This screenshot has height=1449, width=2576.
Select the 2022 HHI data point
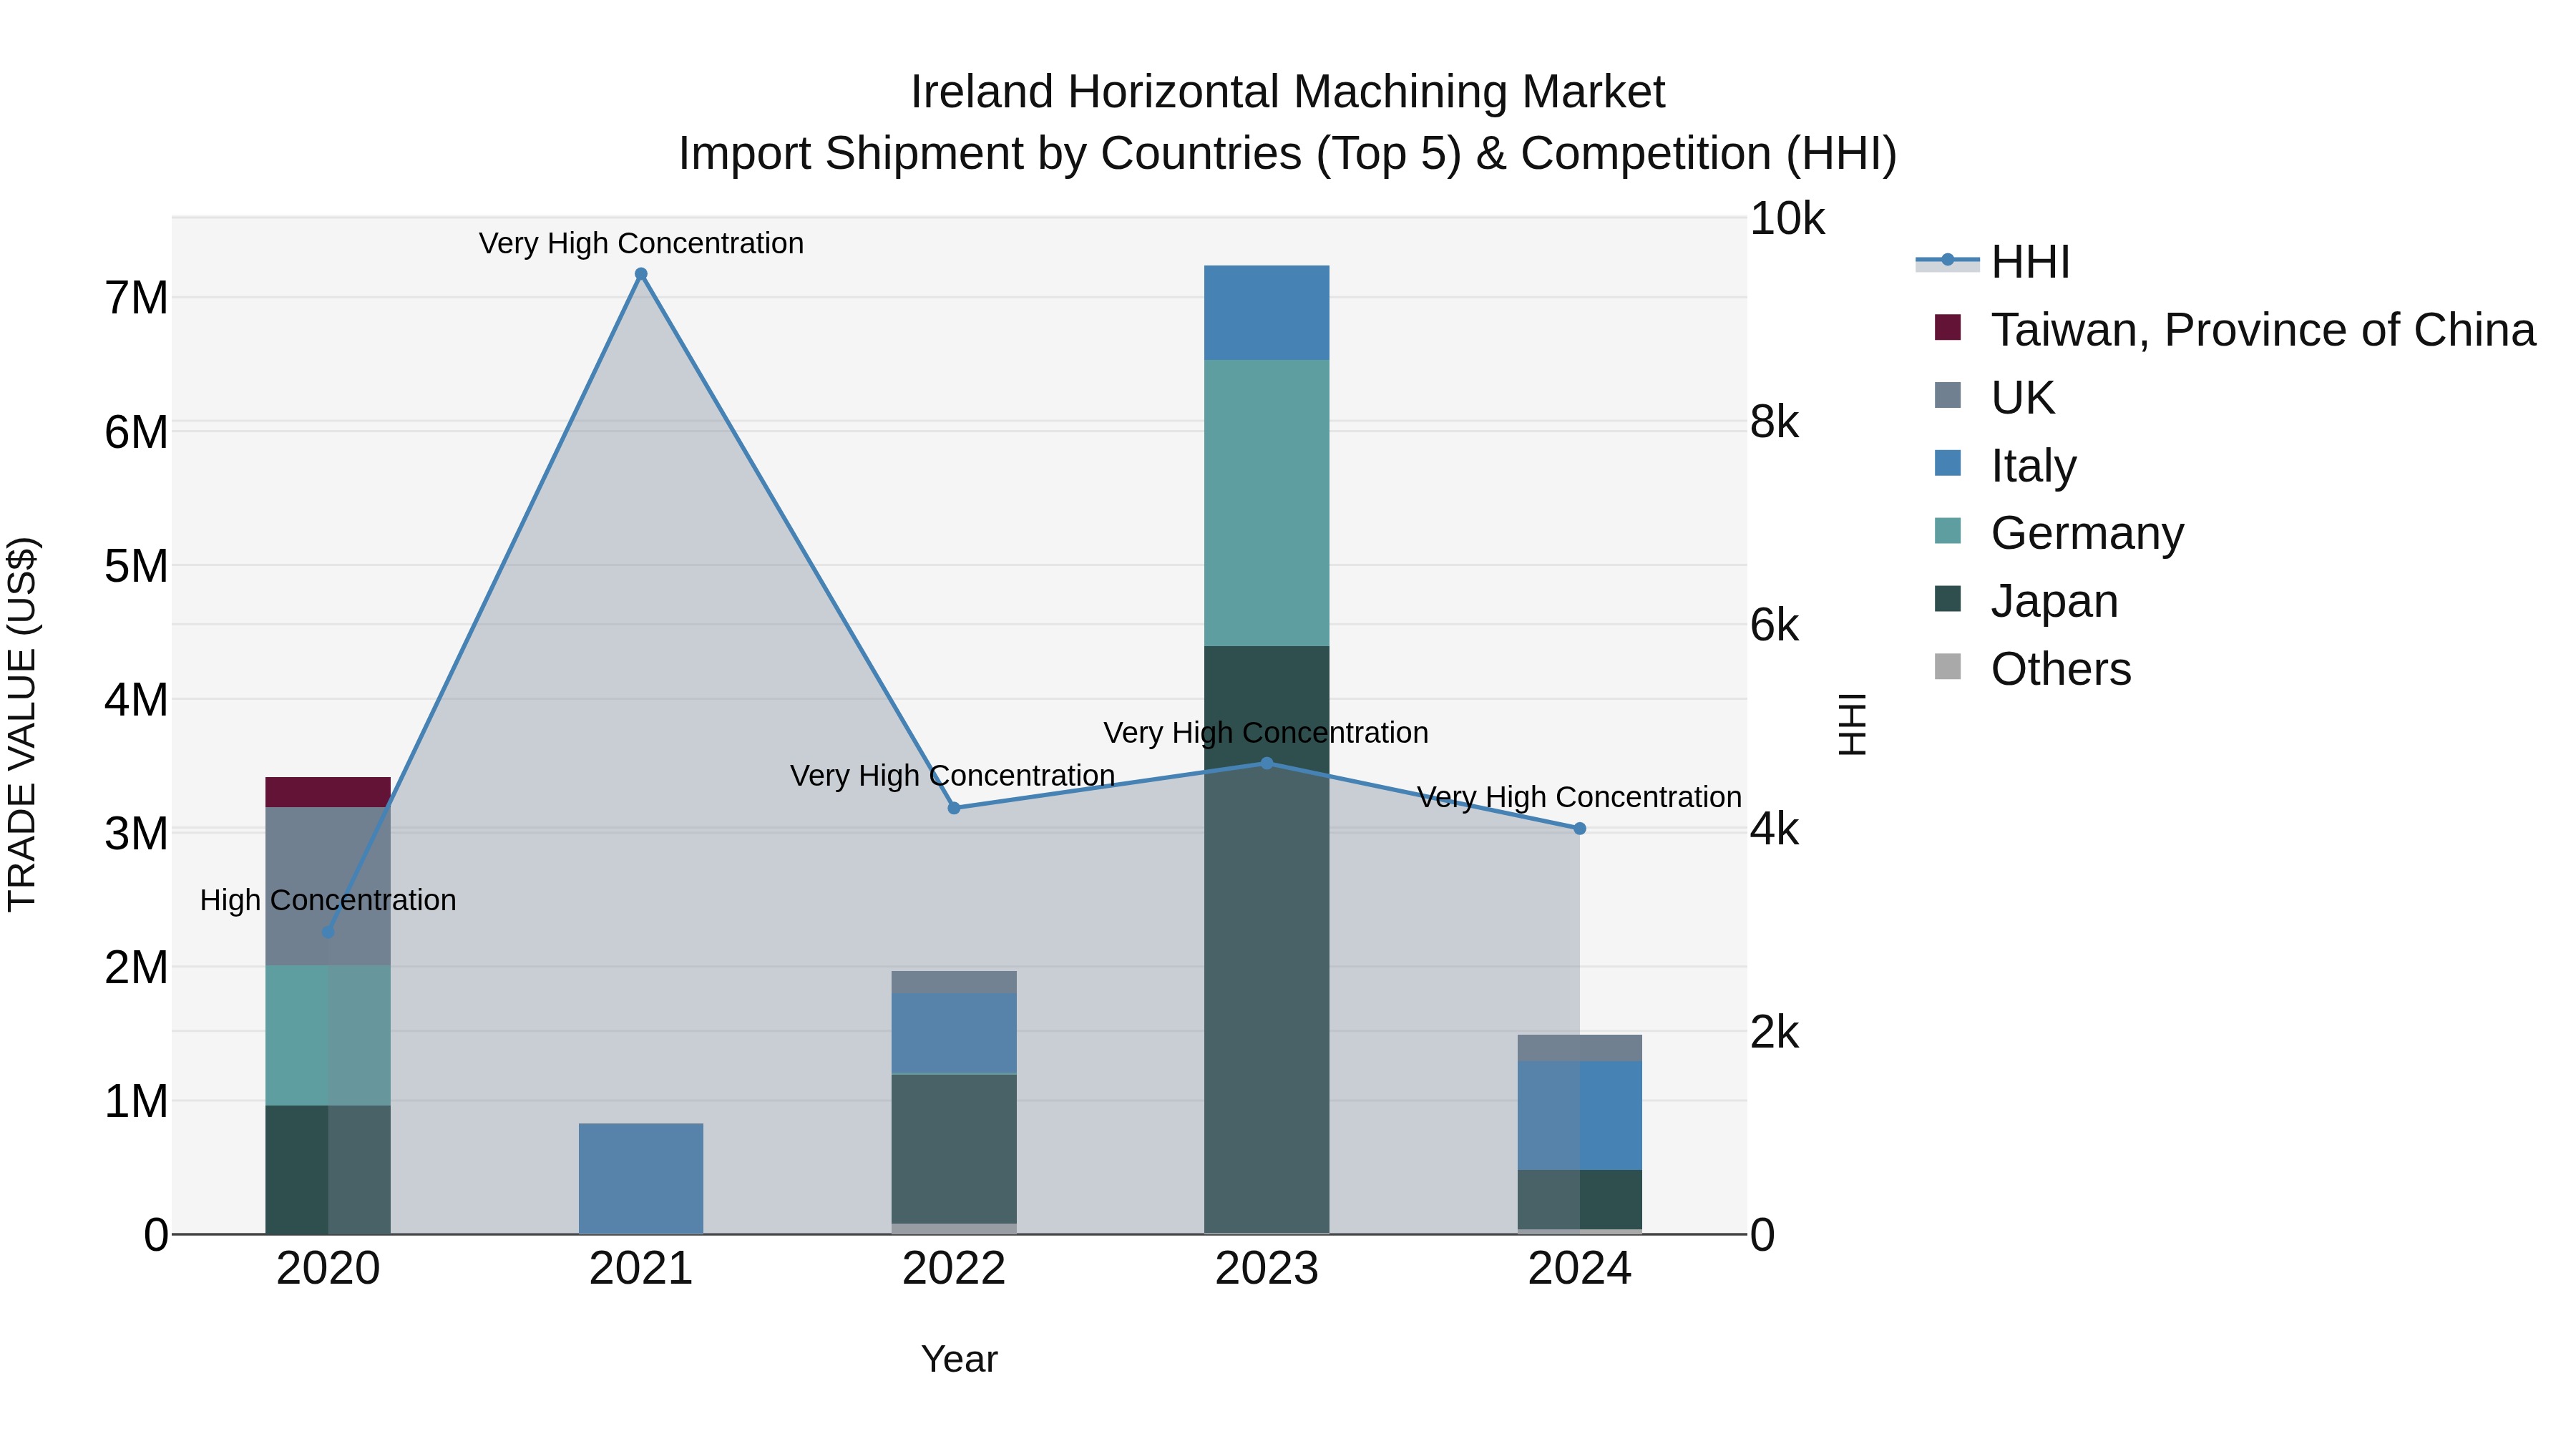954,808
